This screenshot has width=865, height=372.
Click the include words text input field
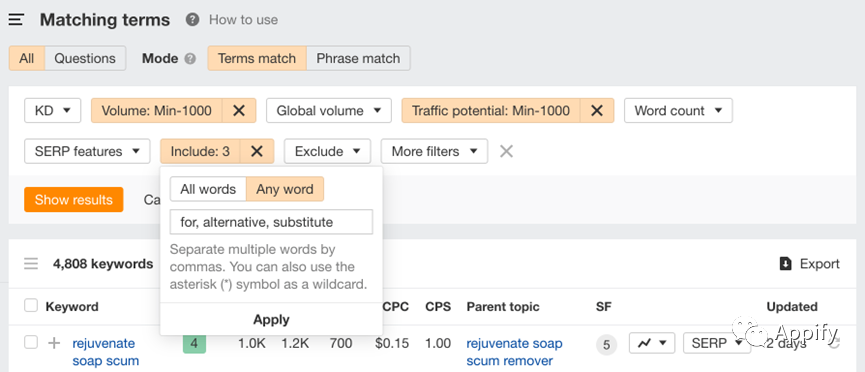point(271,222)
